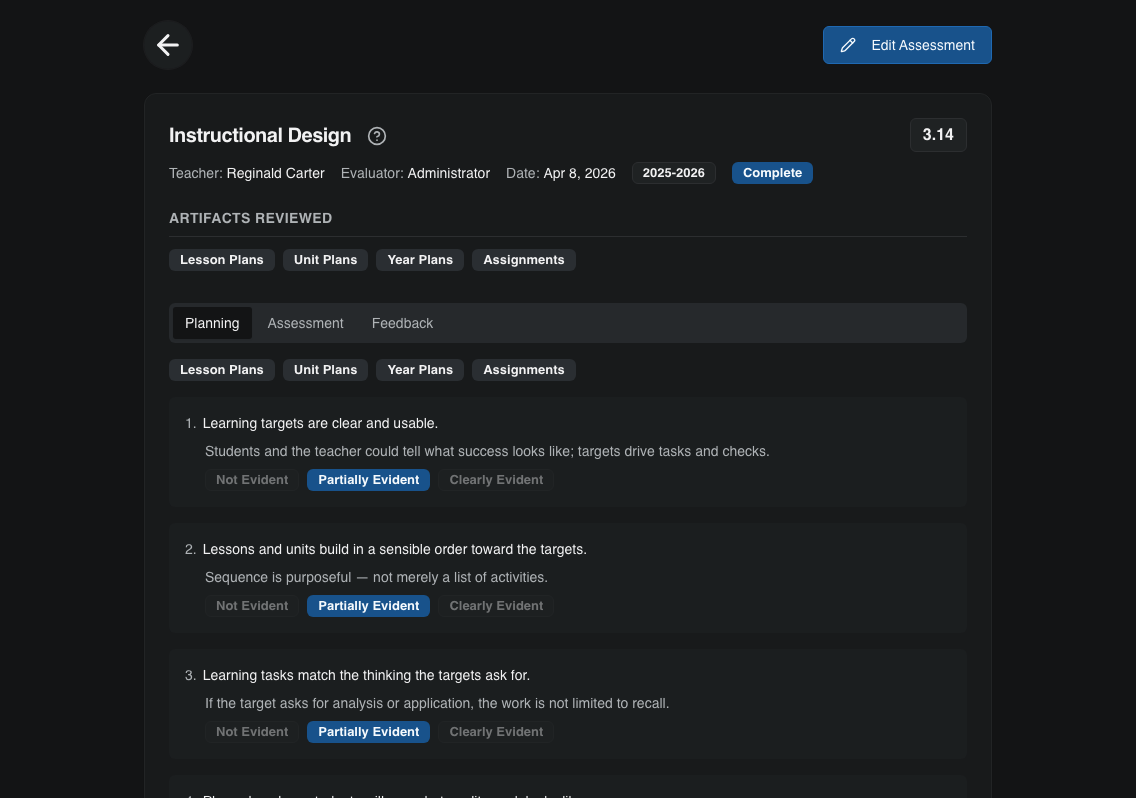Select Partially Evident for sensible order item
Viewport: 1136px width, 798px height.
pyautogui.click(x=368, y=606)
